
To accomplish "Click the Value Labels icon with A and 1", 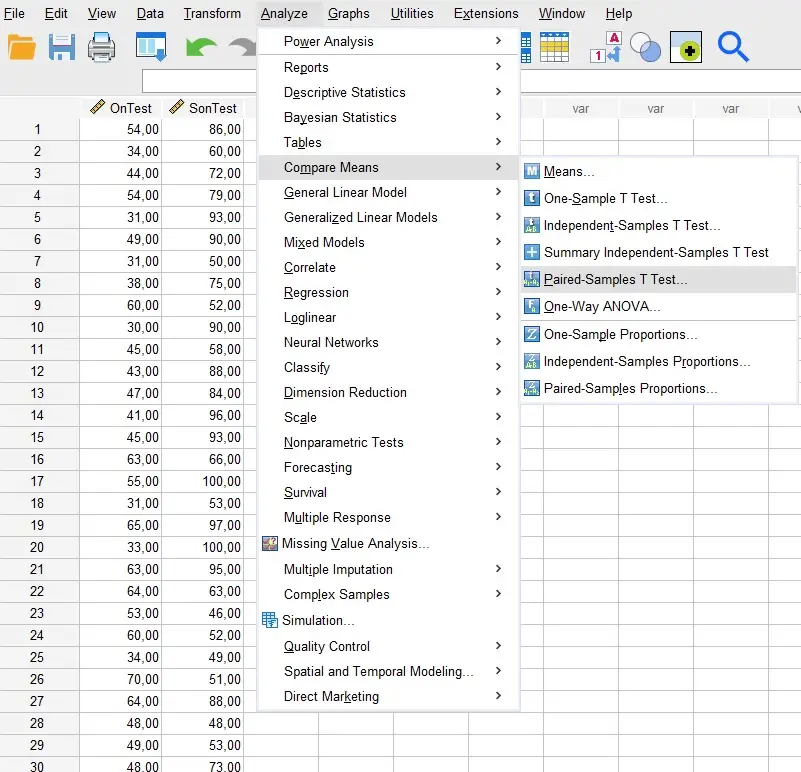I will pos(606,48).
